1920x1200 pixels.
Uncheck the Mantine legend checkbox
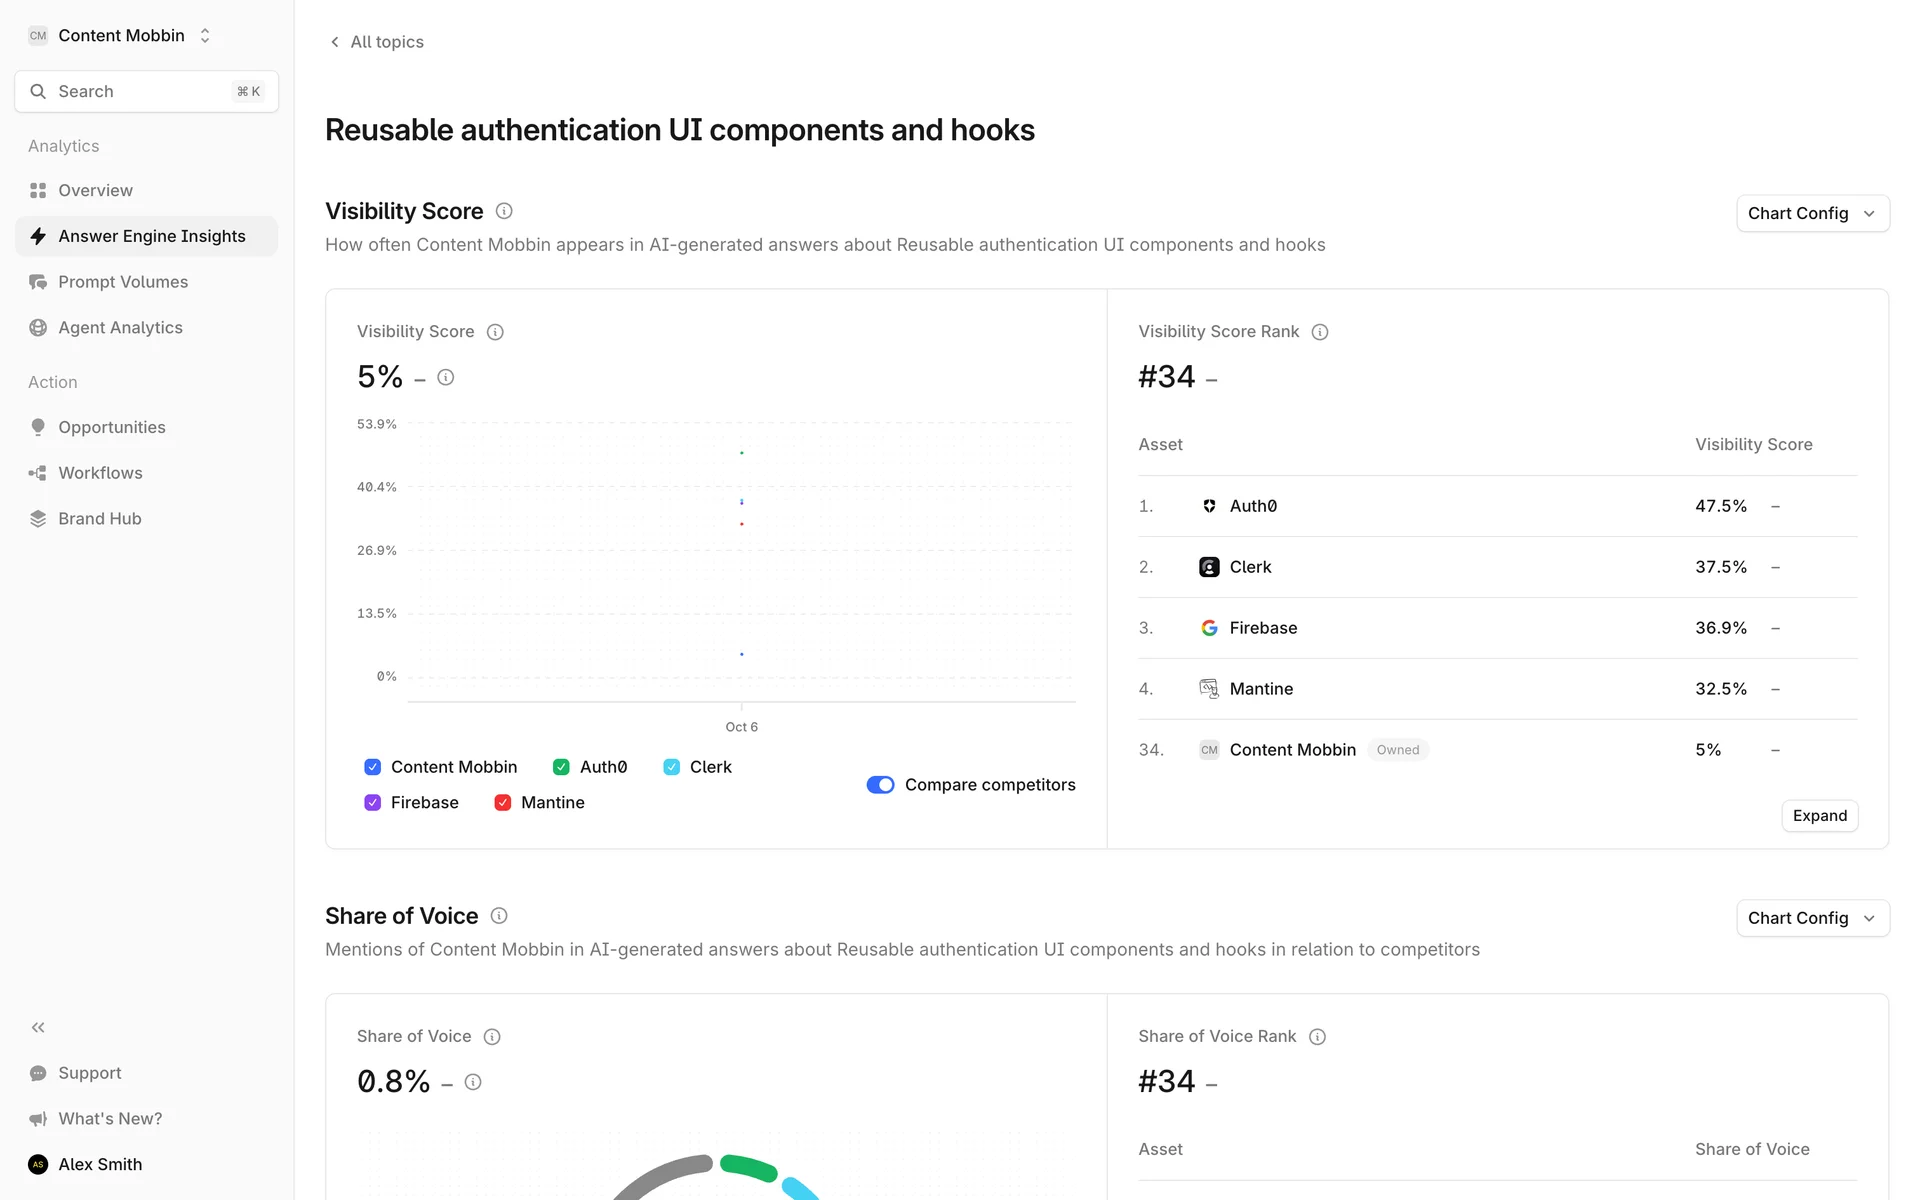click(503, 803)
